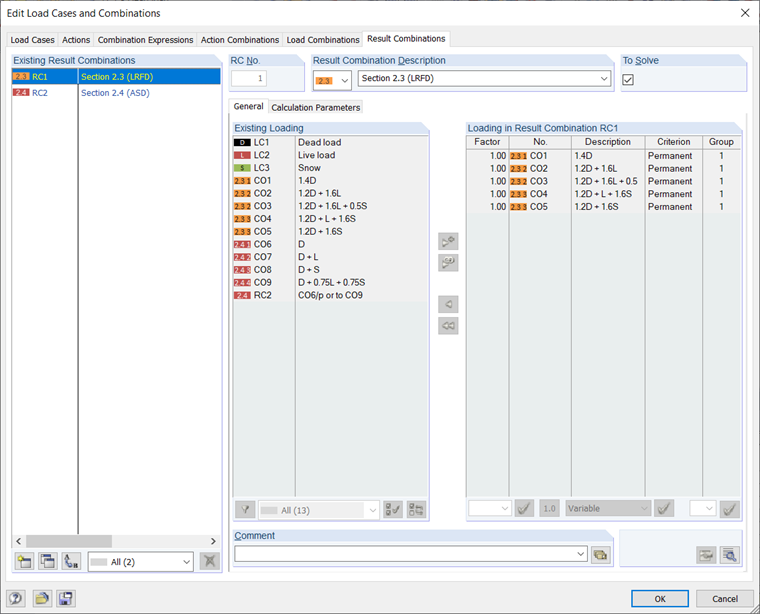Viewport: 760px width, 614px height.
Task: Click the filter funnel icon under Existing Loading
Action: (245, 510)
